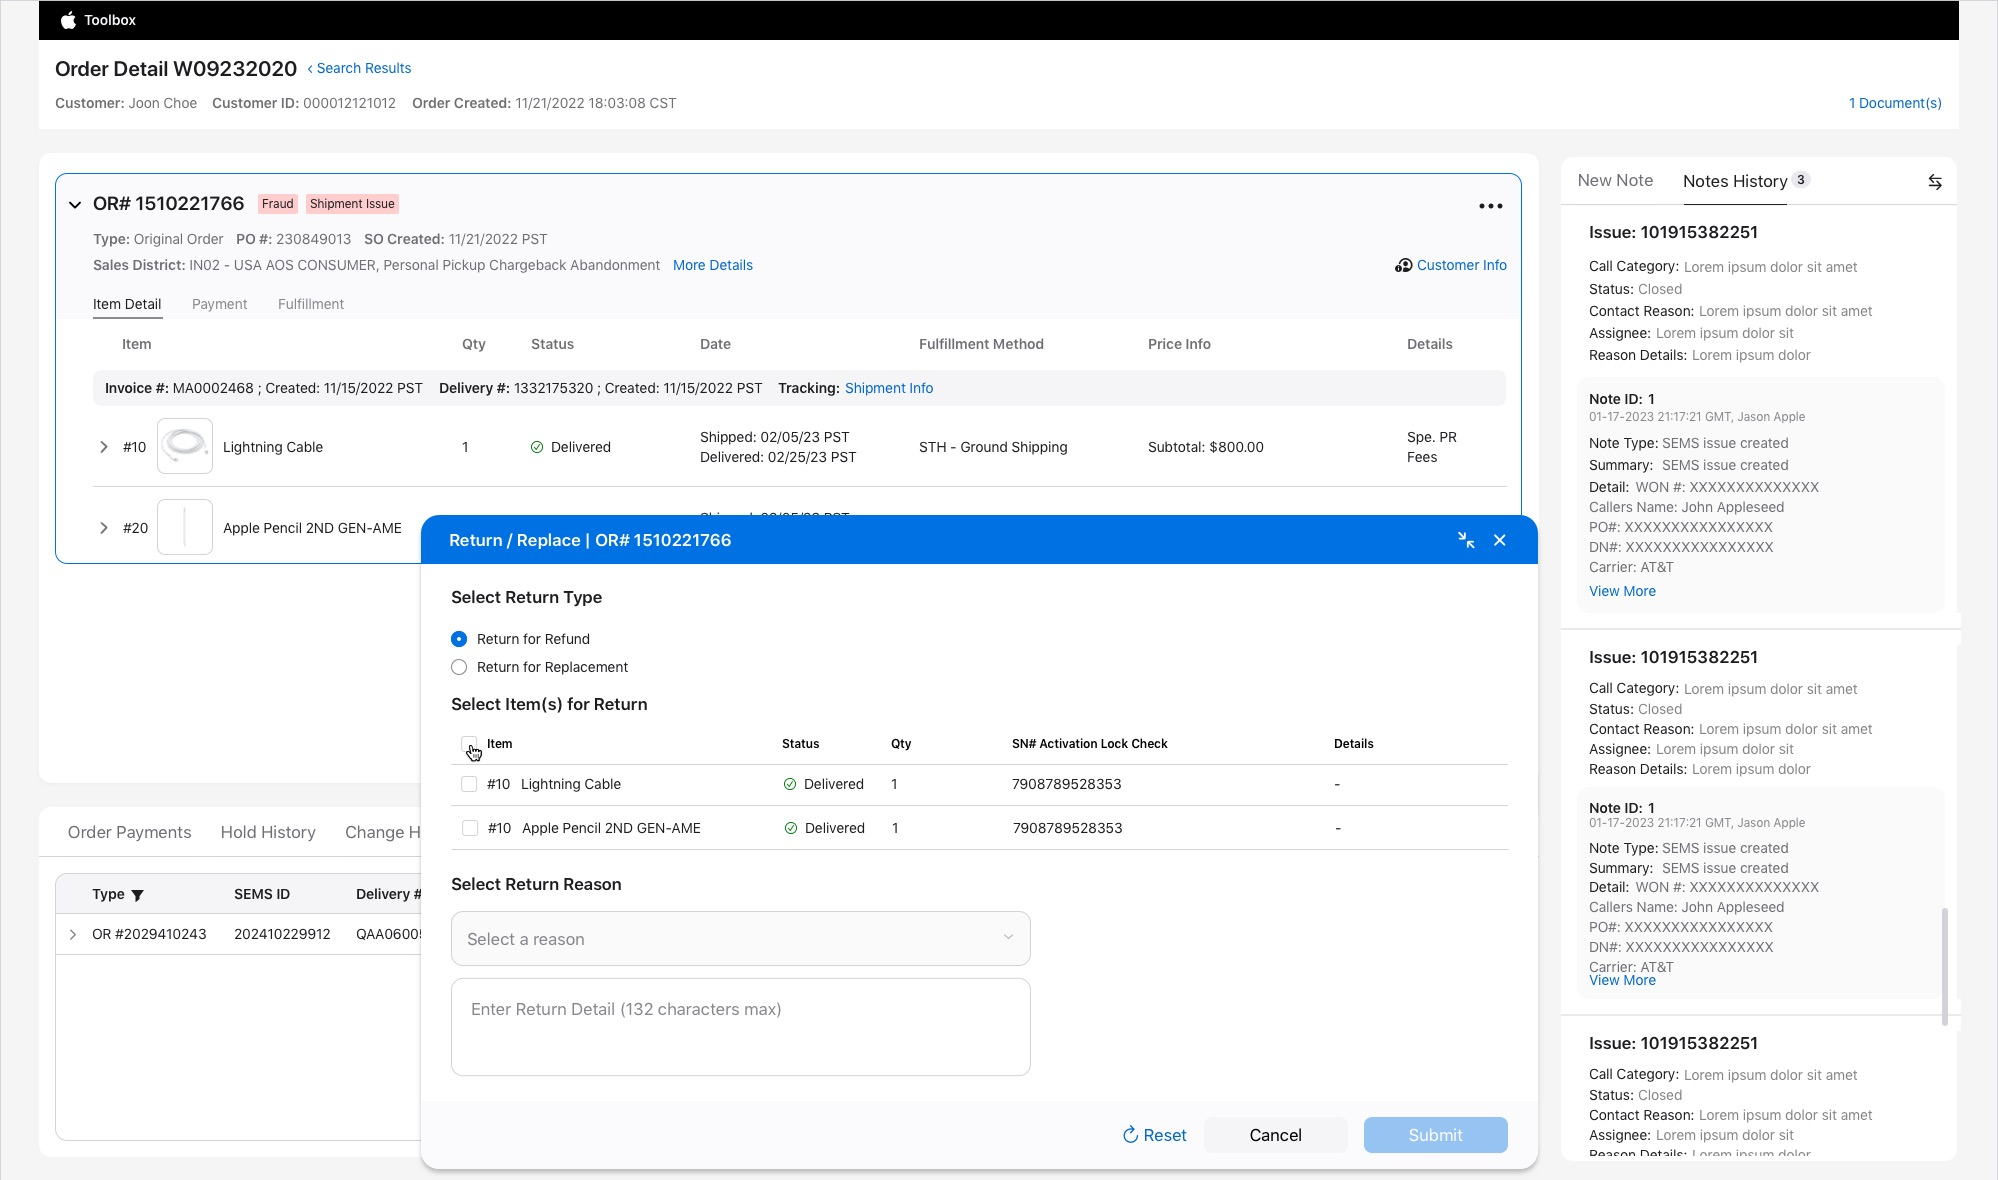The width and height of the screenshot is (1998, 1180).
Task: Open the Shipment Info tracking link
Action: click(x=888, y=388)
